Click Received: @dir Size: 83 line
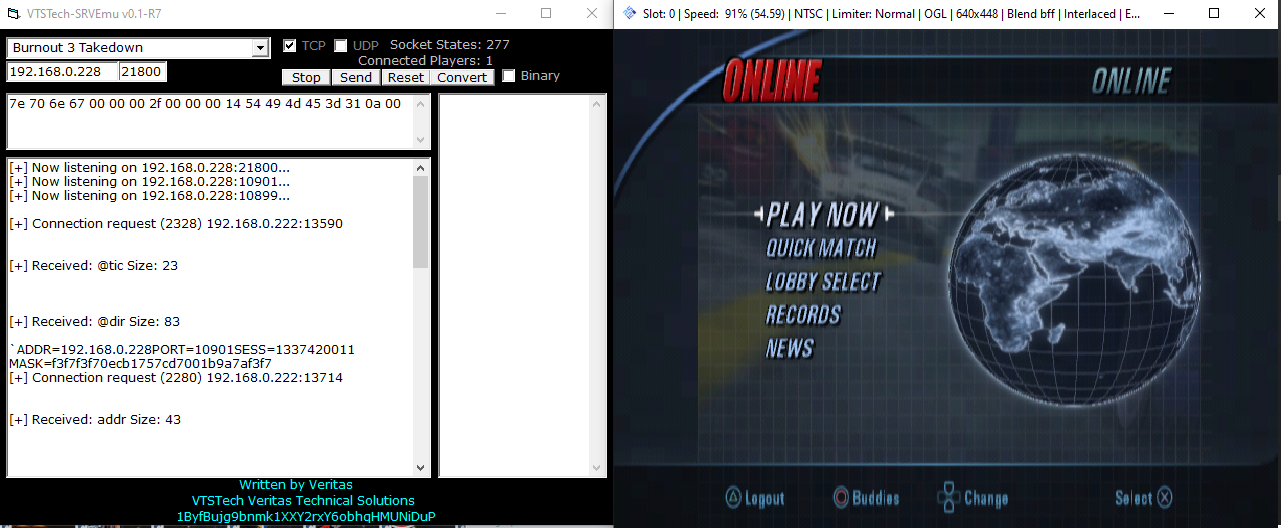This screenshot has width=1281, height=528. tap(95, 322)
